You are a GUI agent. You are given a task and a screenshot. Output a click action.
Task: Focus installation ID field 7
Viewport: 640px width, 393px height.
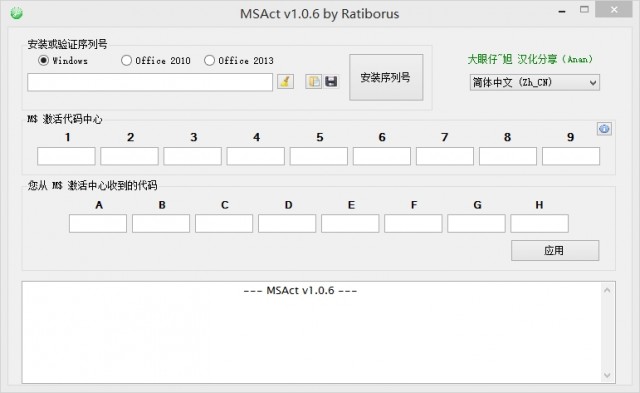[445, 156]
